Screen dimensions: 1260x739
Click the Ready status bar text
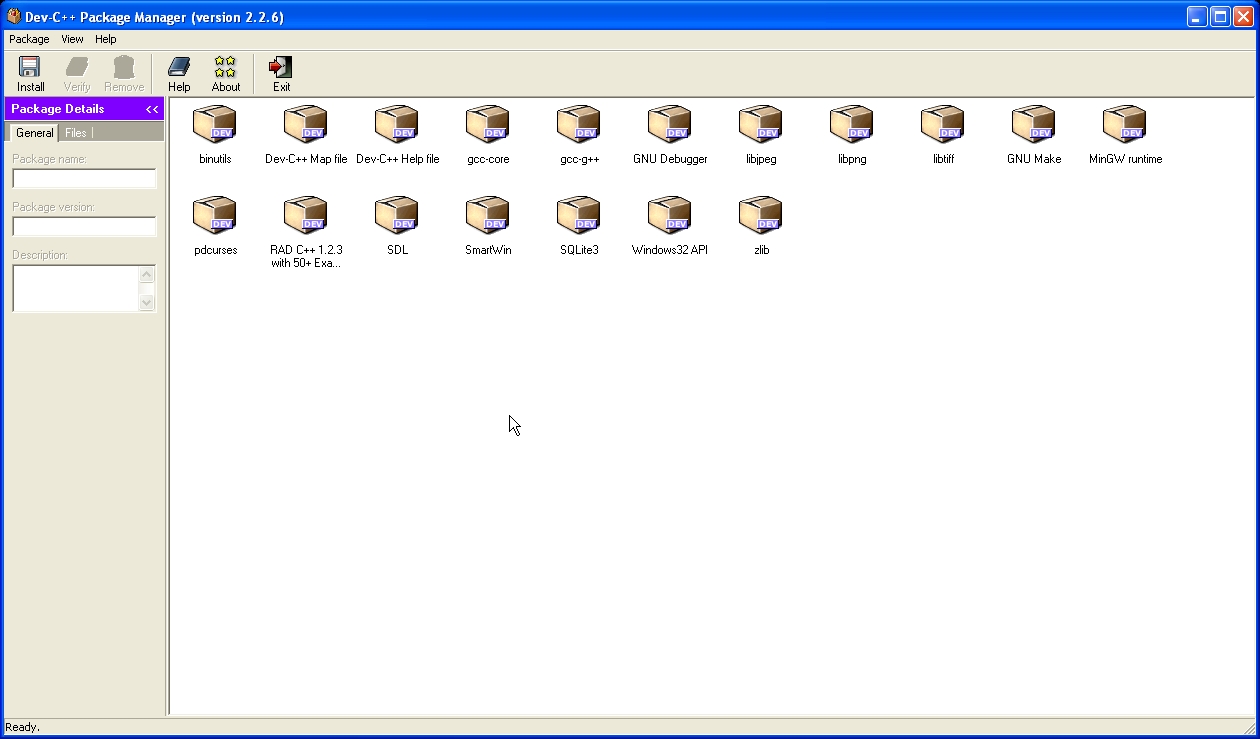(x=22, y=727)
